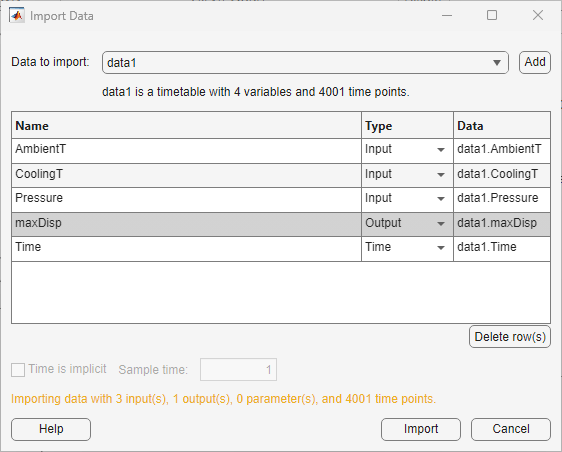Click the Help button
The image size is (562, 452).
pos(51,429)
